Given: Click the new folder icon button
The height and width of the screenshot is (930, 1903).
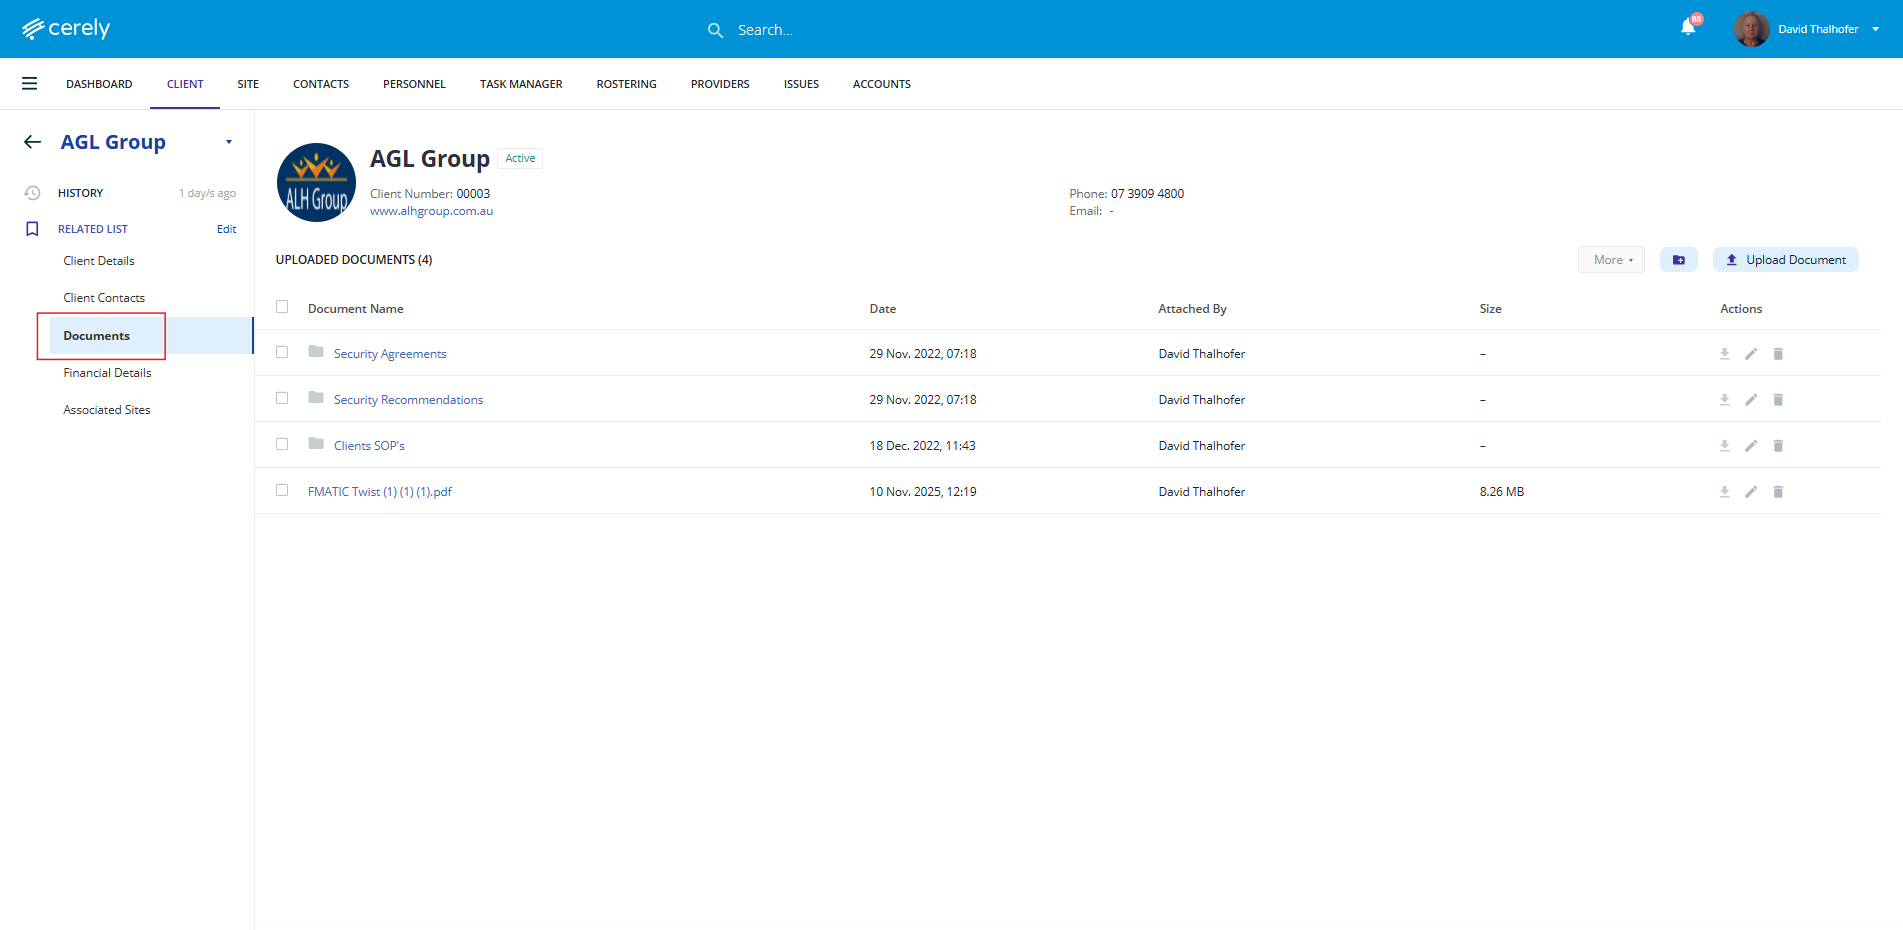Looking at the screenshot, I should click(x=1678, y=260).
